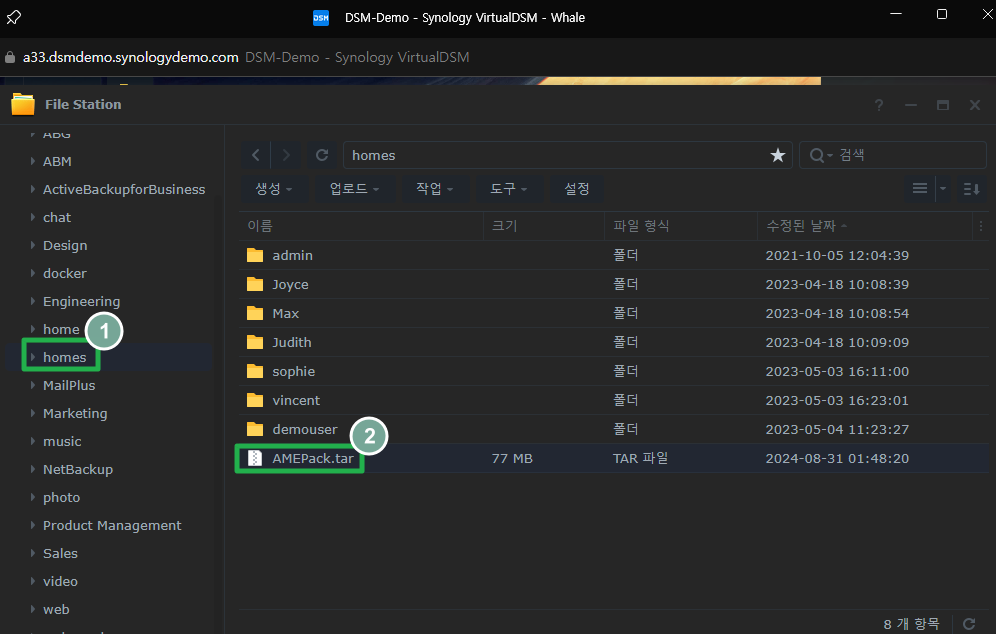
Task: Open File Station help question mark
Action: tap(879, 105)
